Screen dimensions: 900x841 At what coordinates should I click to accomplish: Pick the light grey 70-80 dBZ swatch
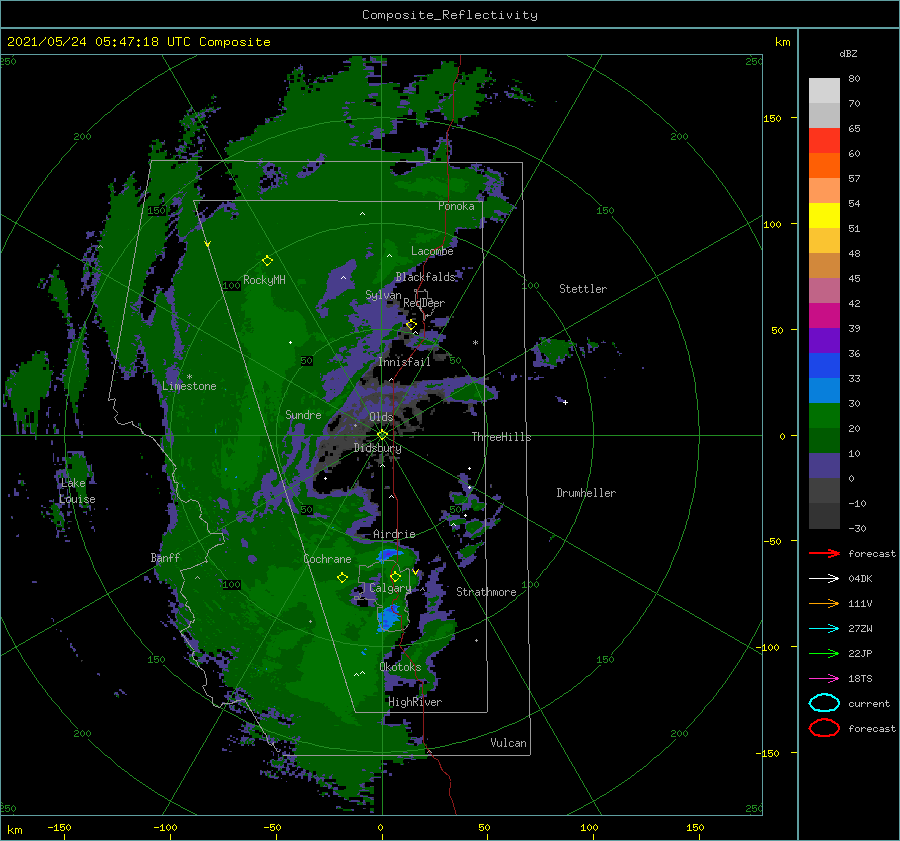(x=824, y=91)
